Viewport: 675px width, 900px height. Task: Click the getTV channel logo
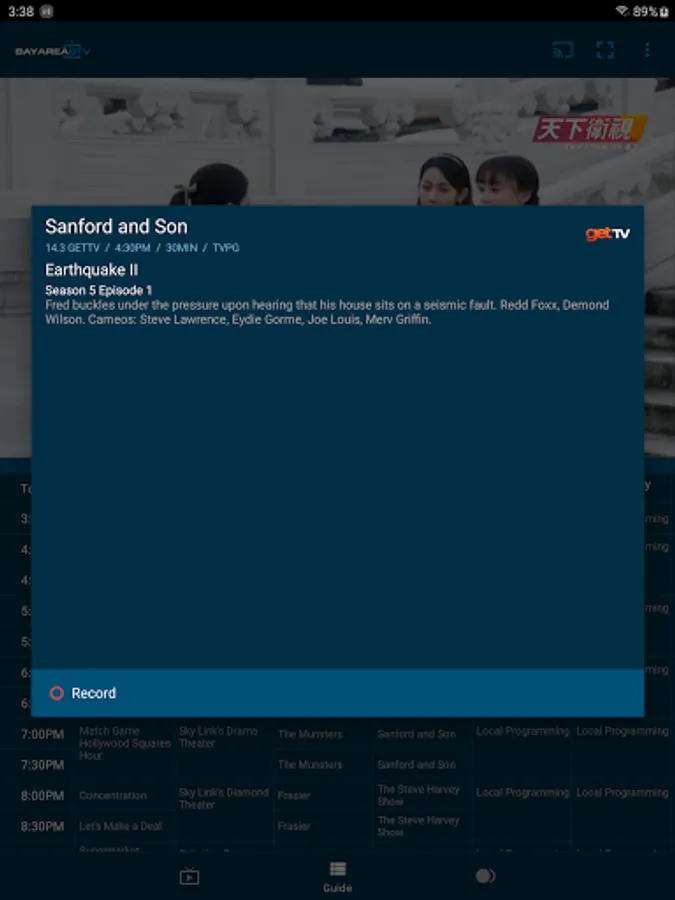607,233
